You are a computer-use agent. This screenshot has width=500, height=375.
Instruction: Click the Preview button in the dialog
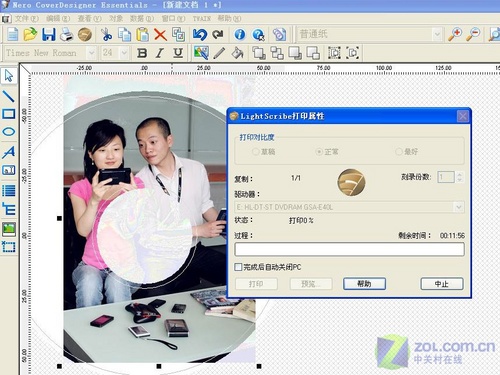311,284
